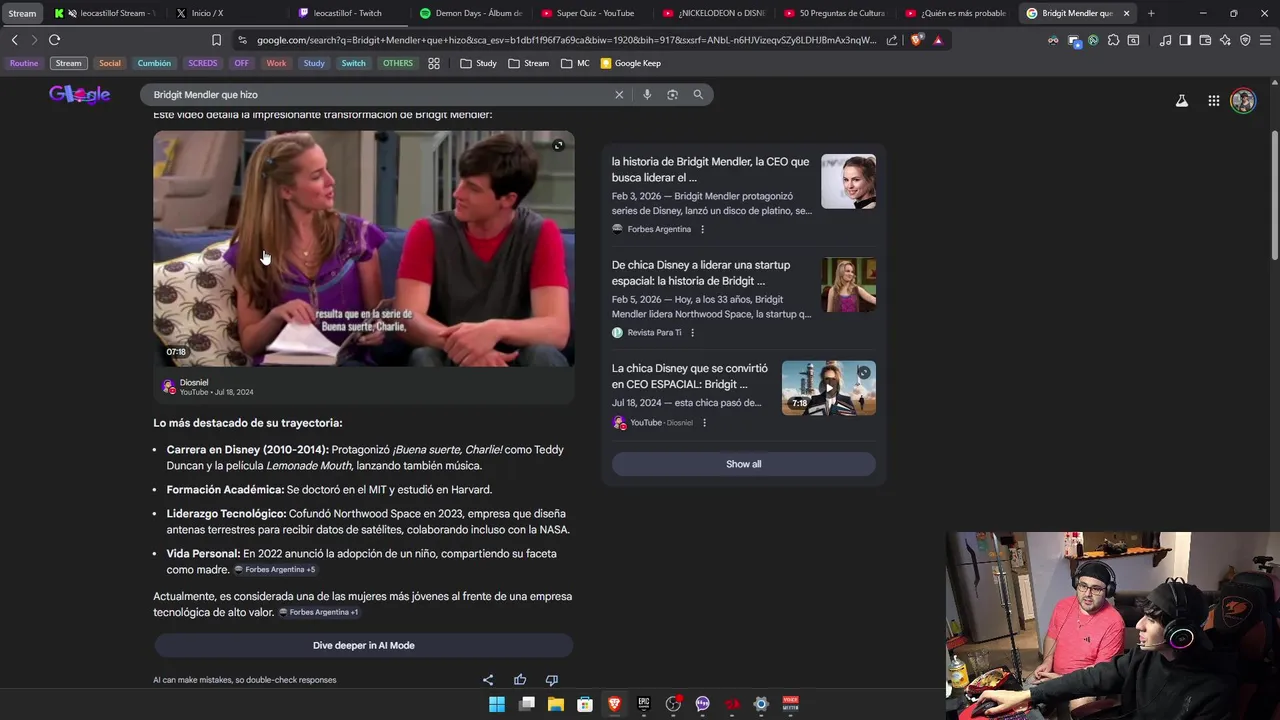Expand the Forbes Argentina +5 sources chip
This screenshot has width=1280, height=720.
(x=275, y=570)
